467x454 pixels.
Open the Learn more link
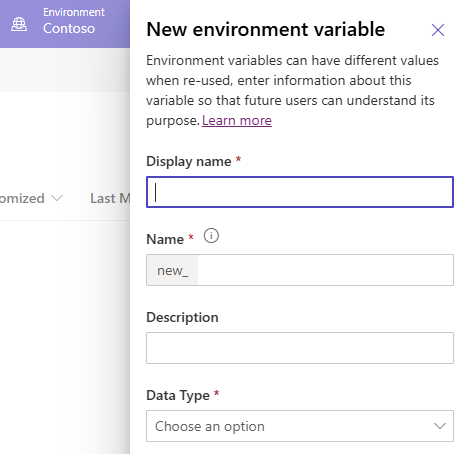237,120
